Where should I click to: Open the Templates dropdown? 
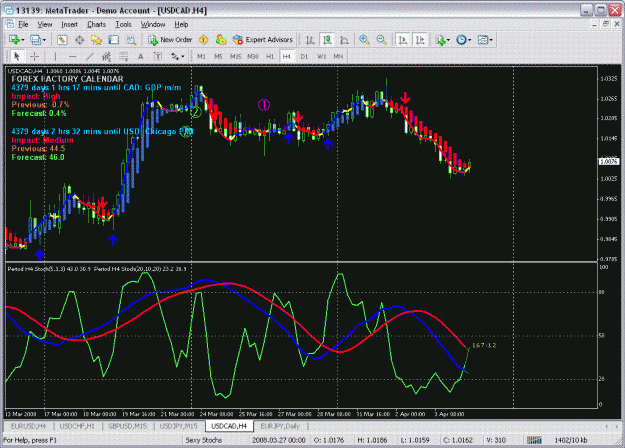click(485, 39)
